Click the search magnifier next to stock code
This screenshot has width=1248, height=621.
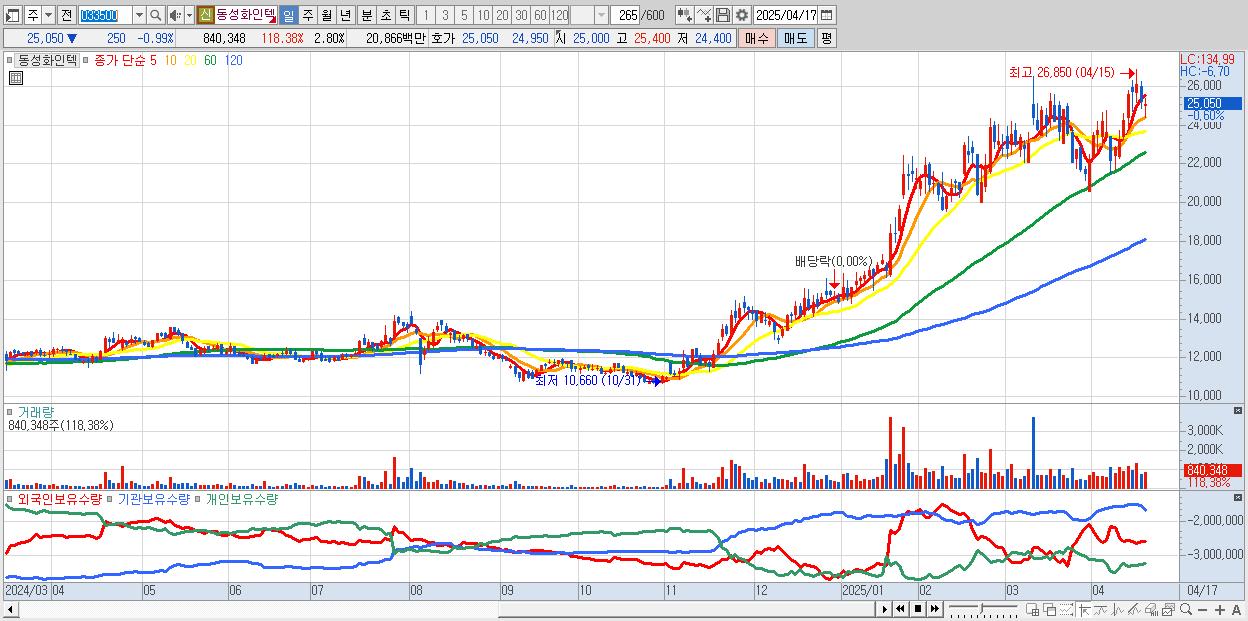pos(156,15)
